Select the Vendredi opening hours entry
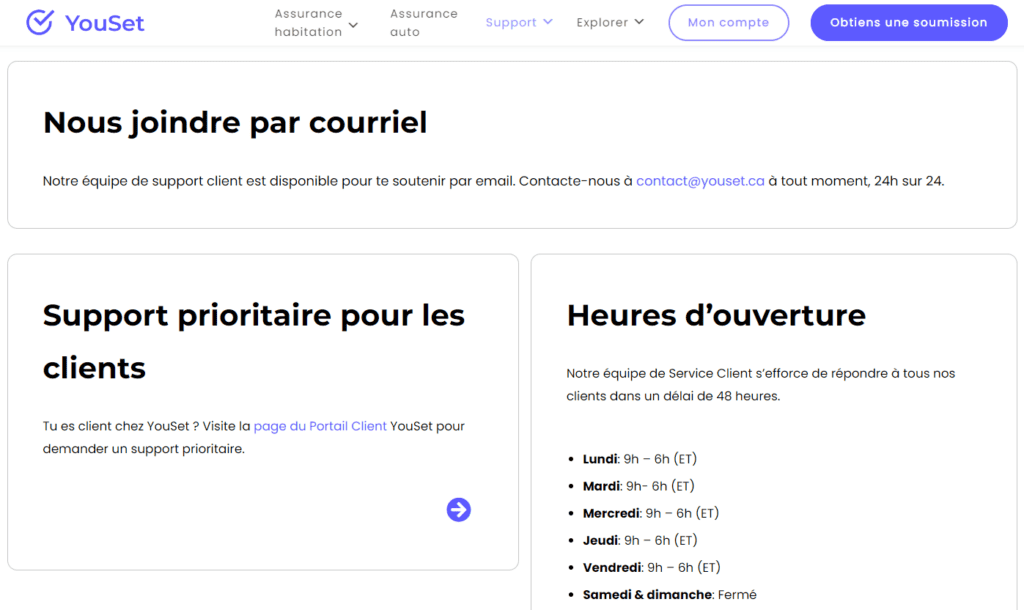 [x=651, y=567]
